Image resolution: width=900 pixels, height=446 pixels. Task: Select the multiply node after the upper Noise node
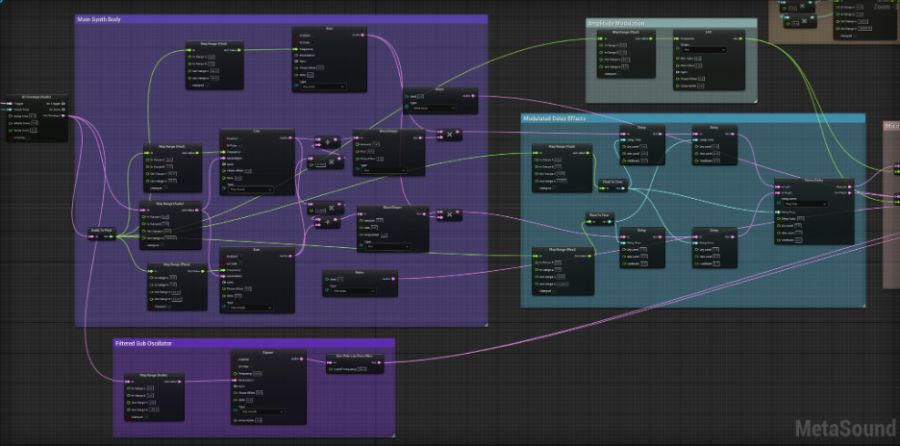(449, 134)
